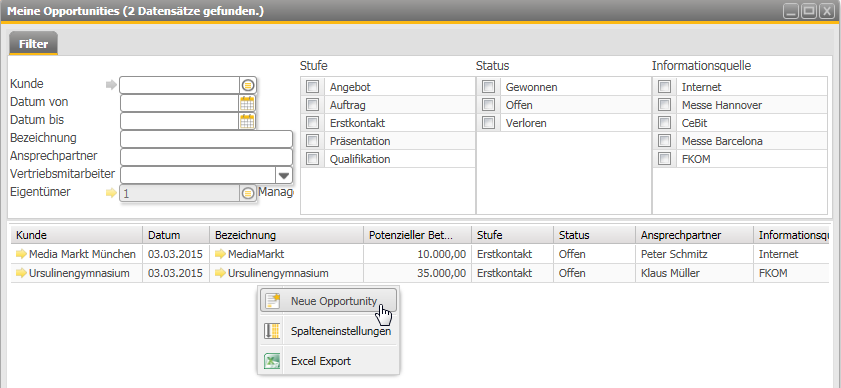Focus the Kunde input field
The image size is (841, 388).
pyautogui.click(x=180, y=85)
